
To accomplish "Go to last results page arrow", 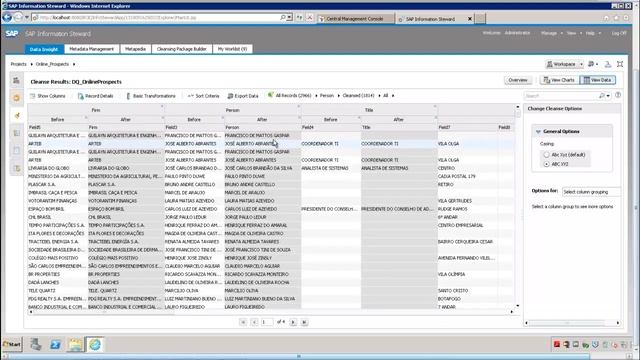I will pyautogui.click(x=304, y=322).
